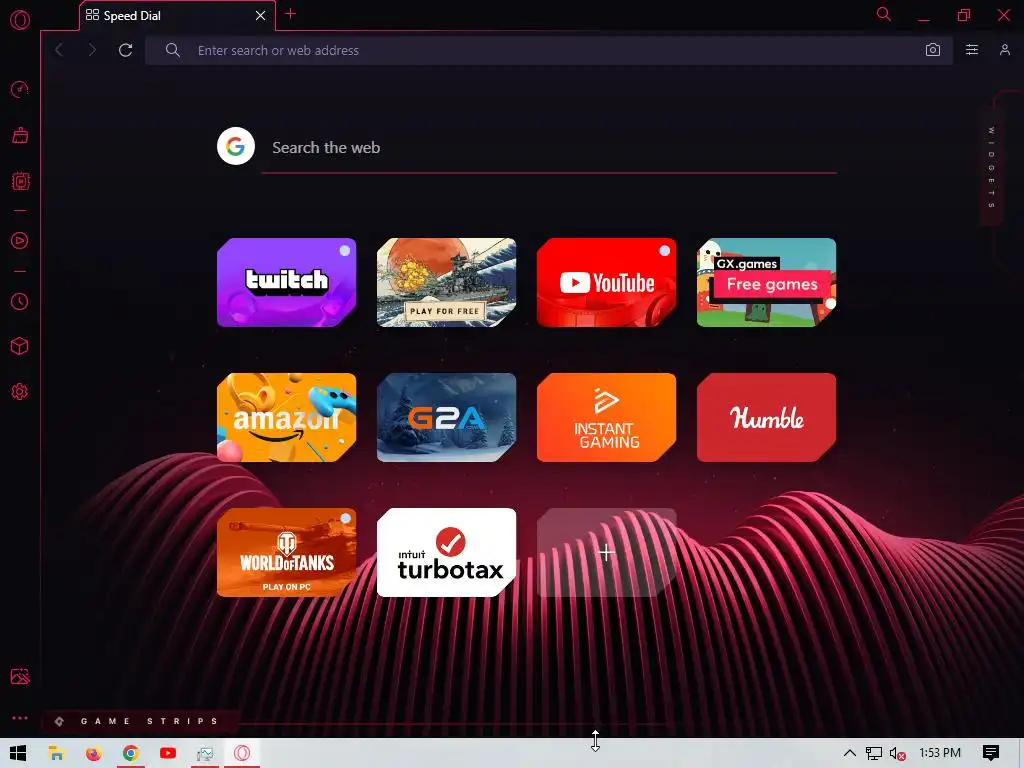Reload the current page

125,50
